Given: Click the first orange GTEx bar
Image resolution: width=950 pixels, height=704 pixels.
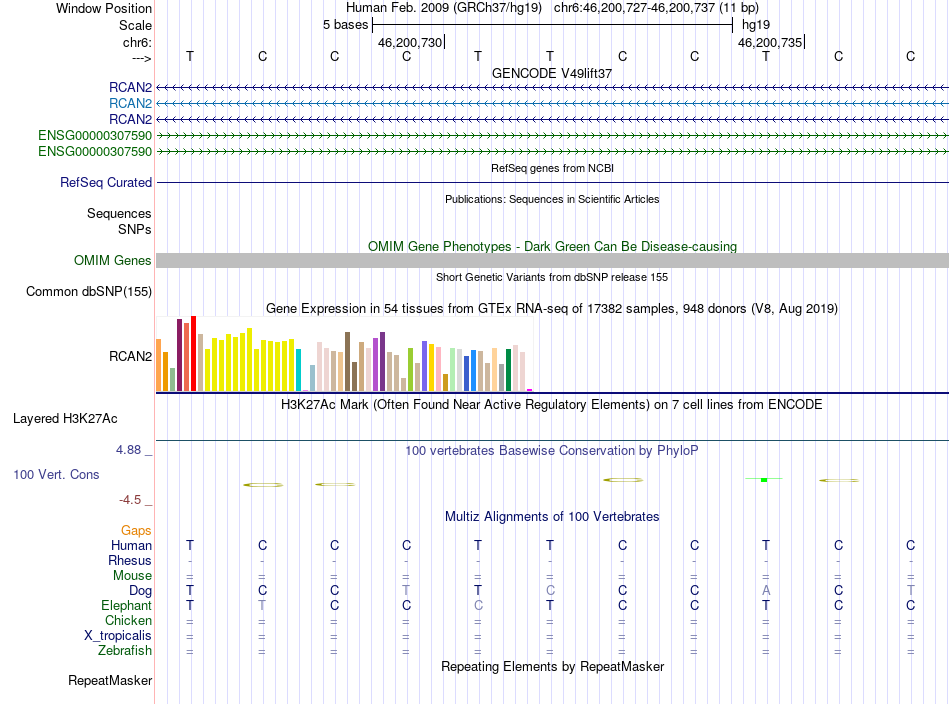Looking at the screenshot, I should click(x=159, y=365).
